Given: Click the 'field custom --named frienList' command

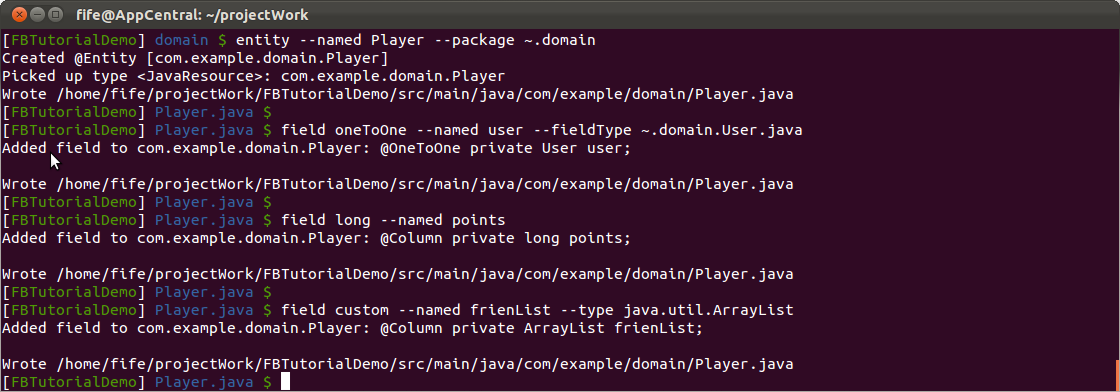Looking at the screenshot, I should pos(416,310).
